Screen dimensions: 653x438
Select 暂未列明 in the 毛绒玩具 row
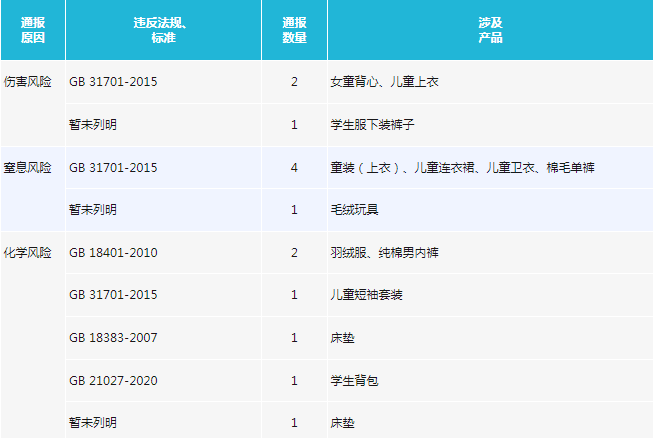click(92, 210)
